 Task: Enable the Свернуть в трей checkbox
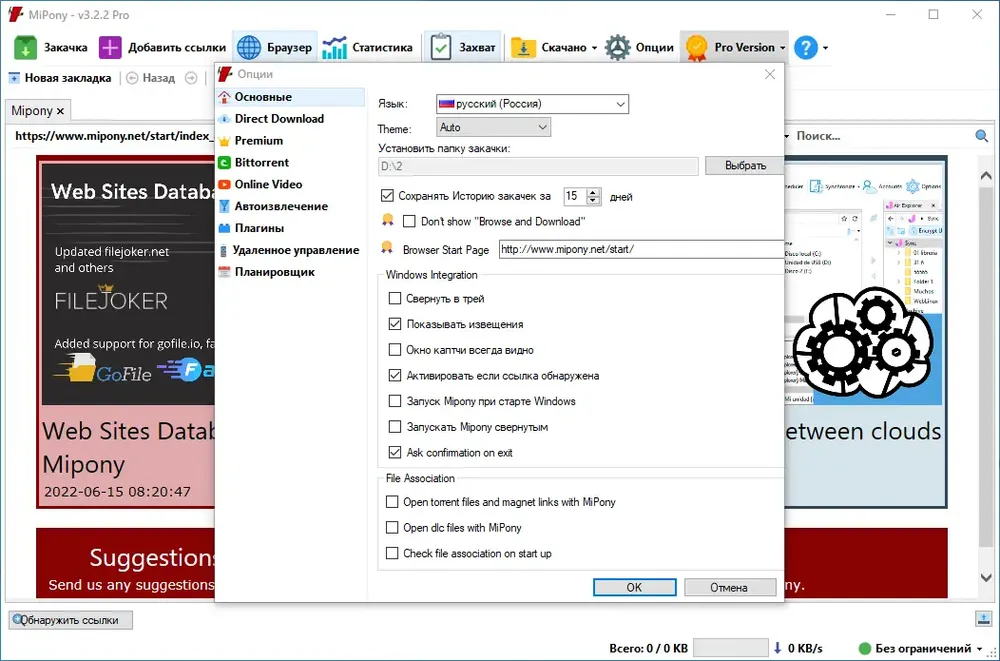click(x=395, y=299)
